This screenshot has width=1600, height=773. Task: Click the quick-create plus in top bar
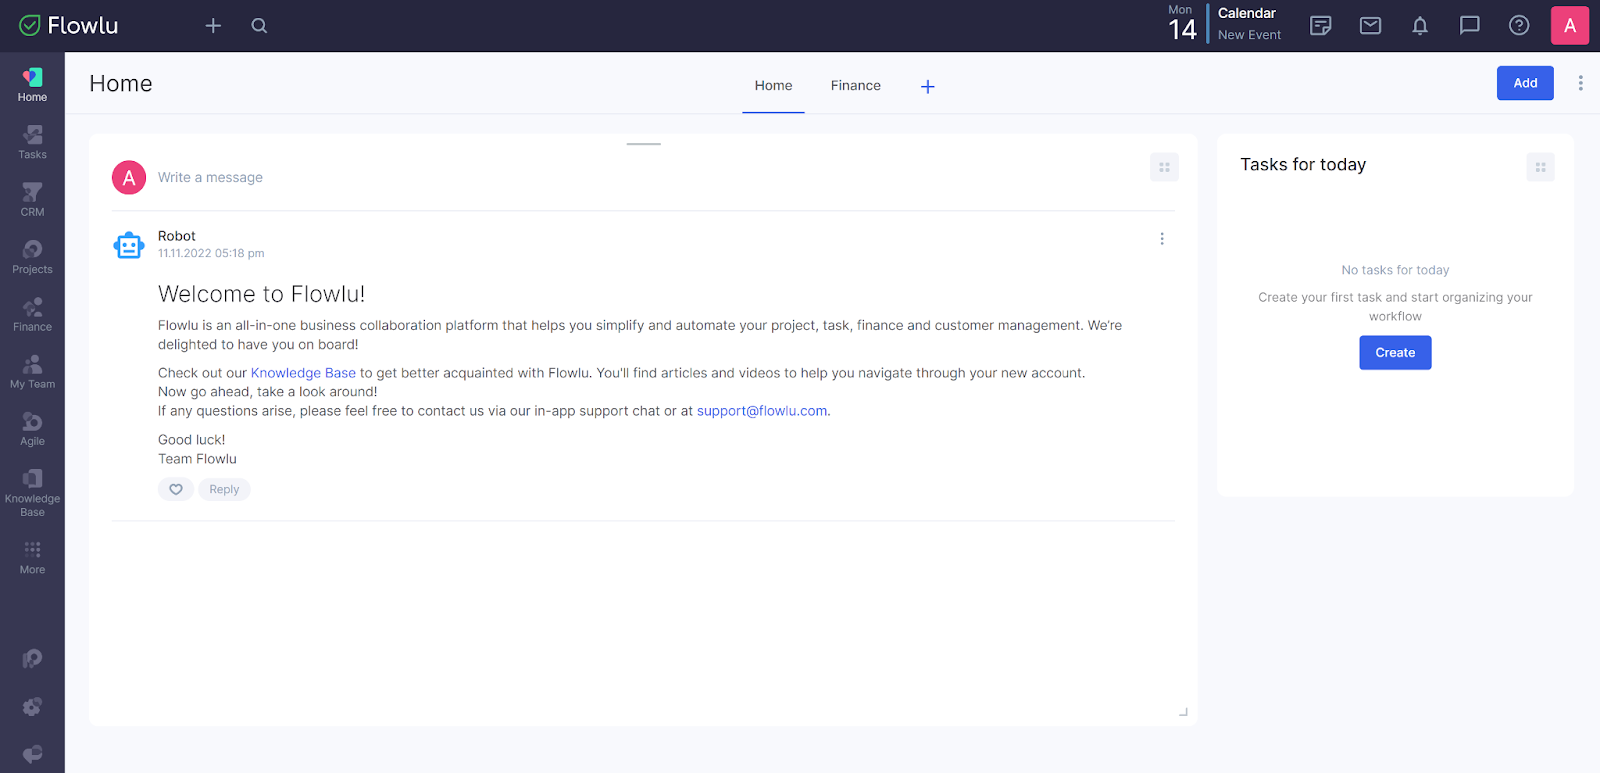(x=213, y=26)
